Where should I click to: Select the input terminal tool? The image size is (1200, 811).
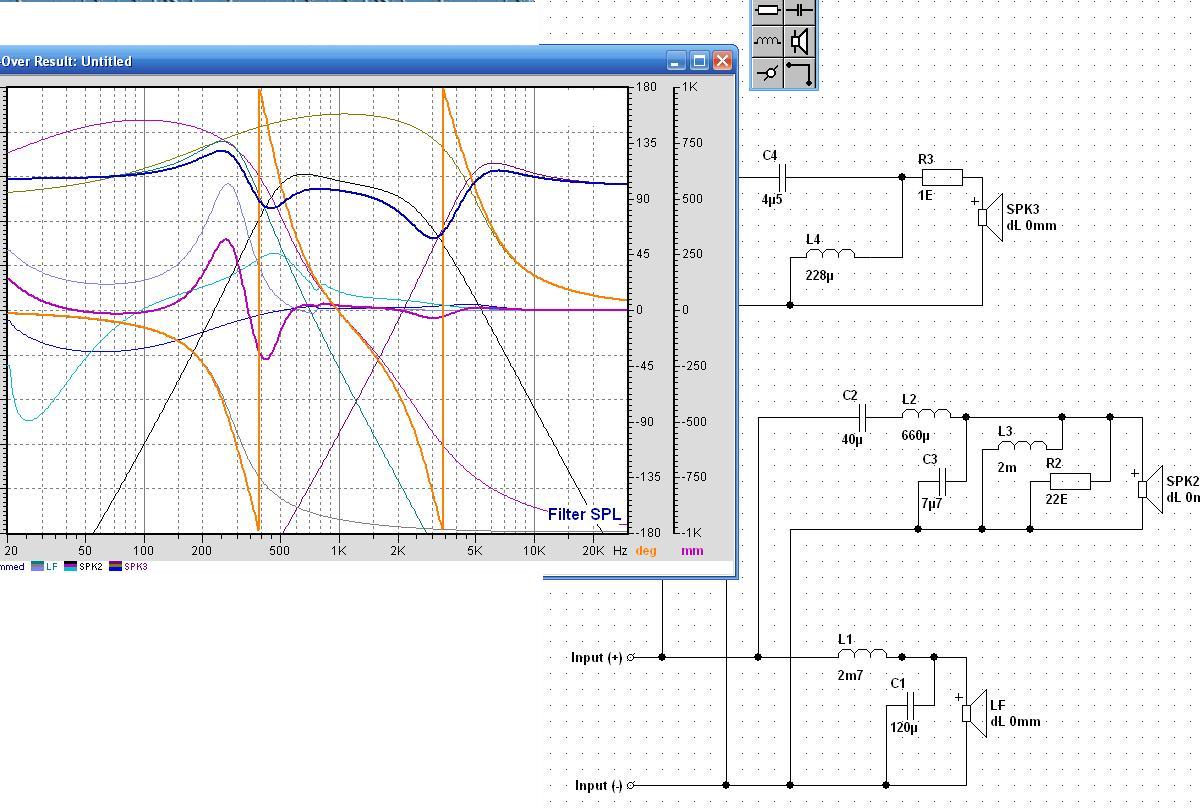point(767,73)
